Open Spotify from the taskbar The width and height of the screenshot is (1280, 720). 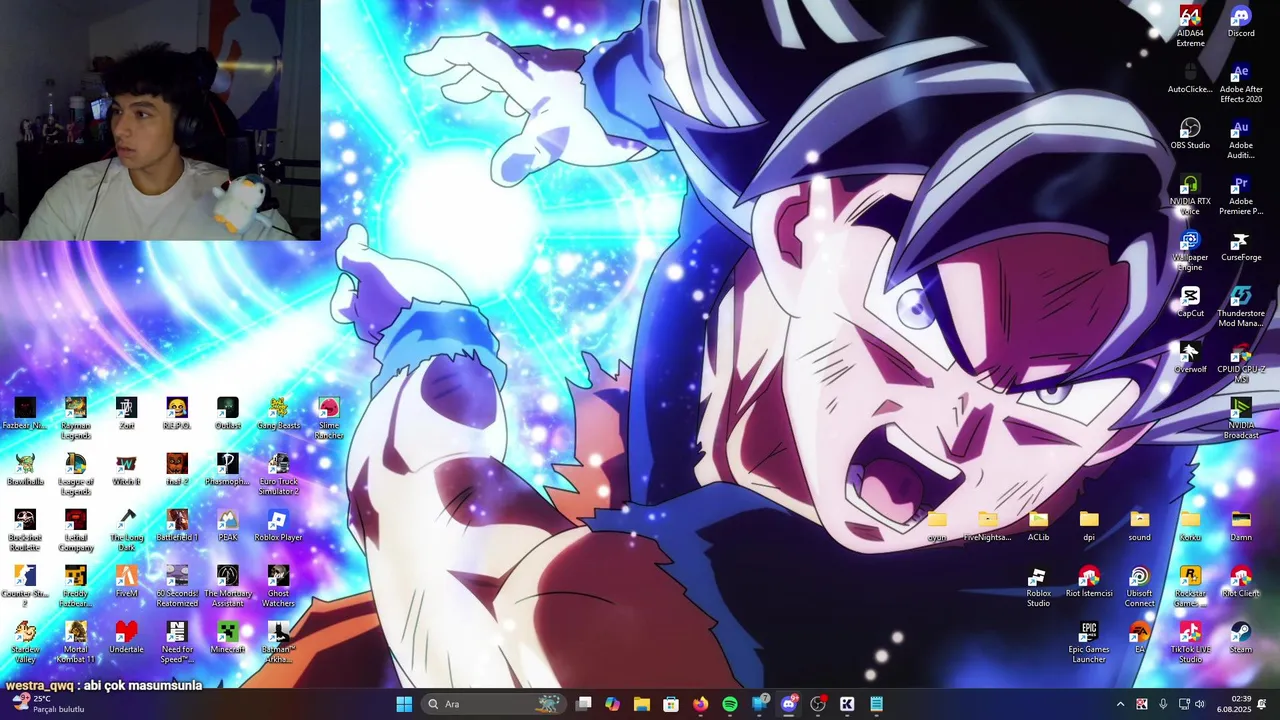[730, 704]
